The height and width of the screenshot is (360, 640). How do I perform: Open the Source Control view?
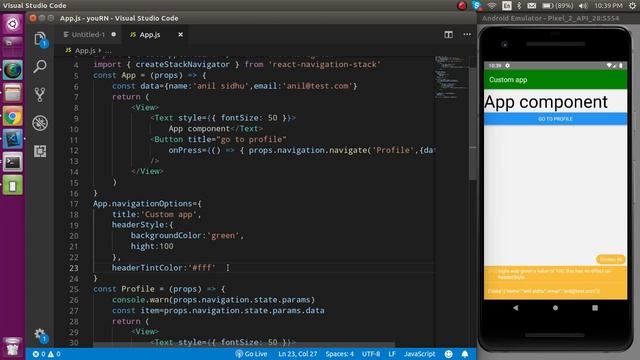coord(40,95)
